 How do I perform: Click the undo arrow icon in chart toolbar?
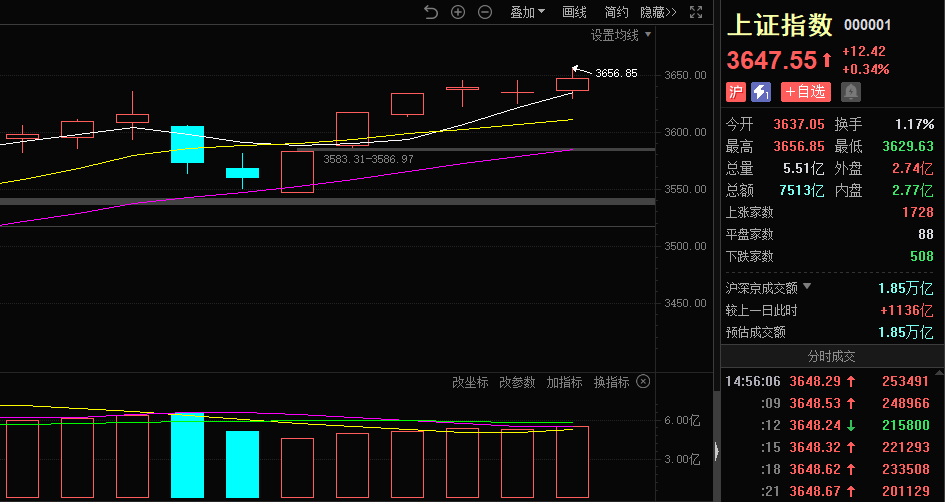431,12
